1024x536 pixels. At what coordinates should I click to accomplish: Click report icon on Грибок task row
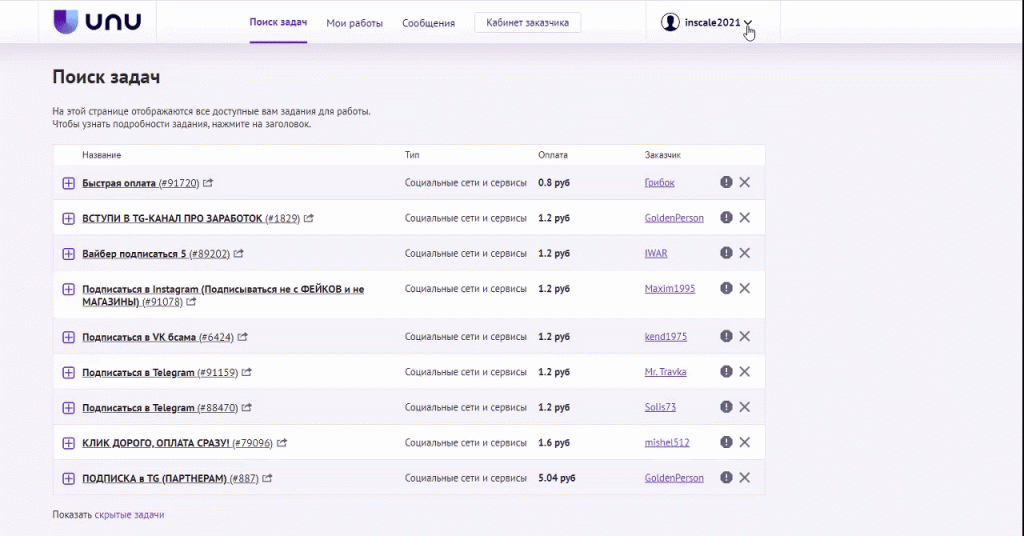coord(726,182)
